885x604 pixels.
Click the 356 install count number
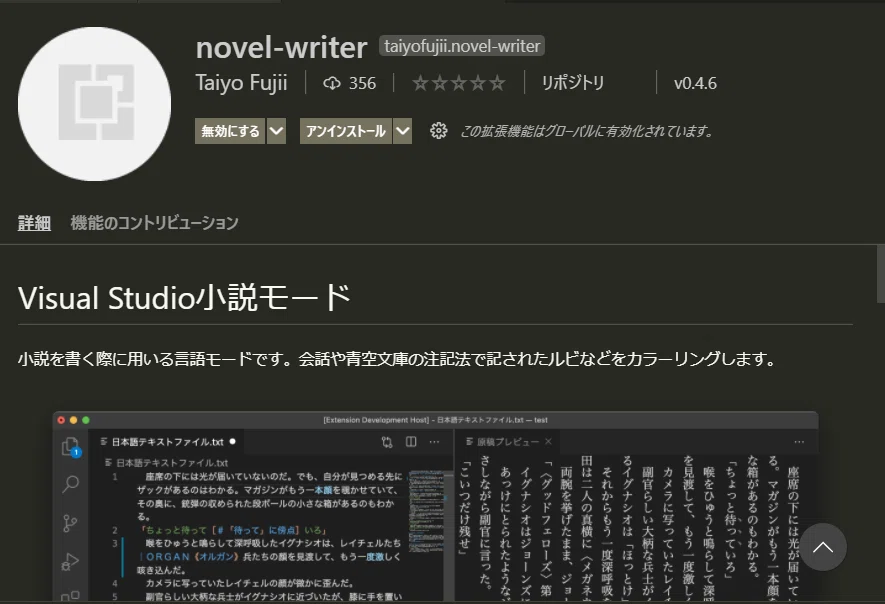click(x=362, y=84)
